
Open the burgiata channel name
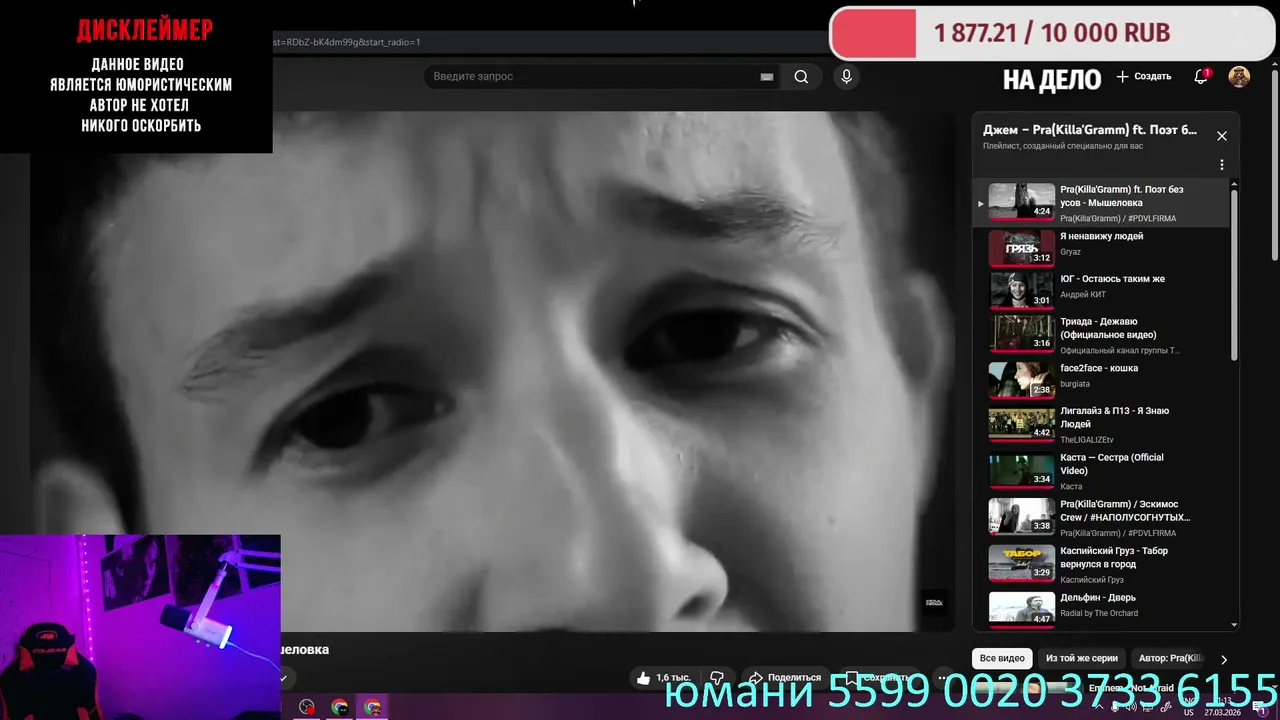click(1075, 384)
